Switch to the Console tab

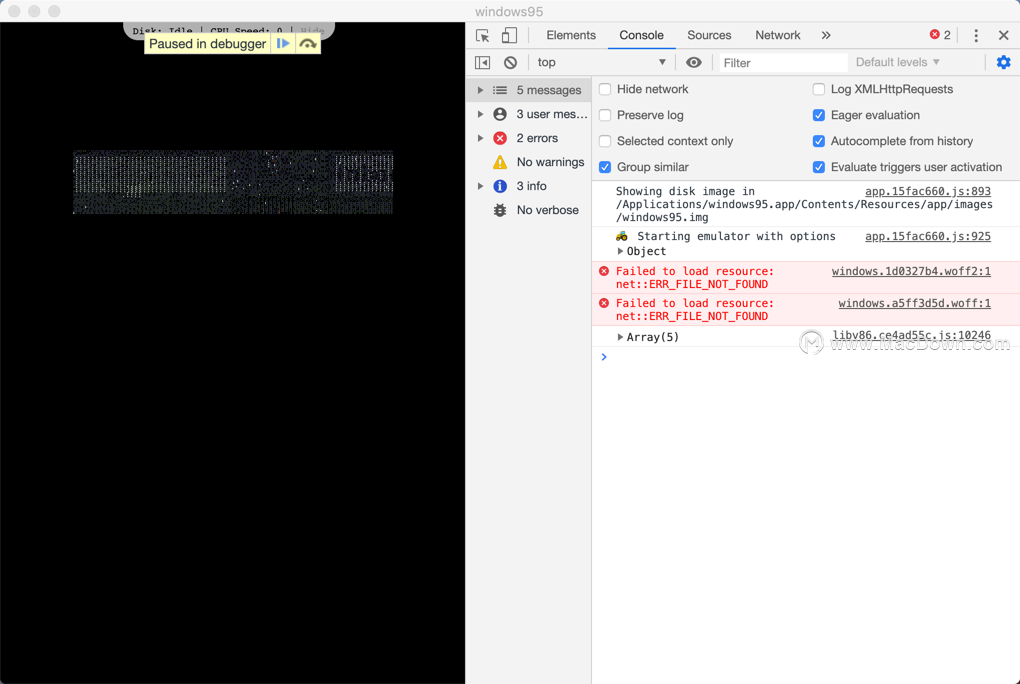[641, 35]
